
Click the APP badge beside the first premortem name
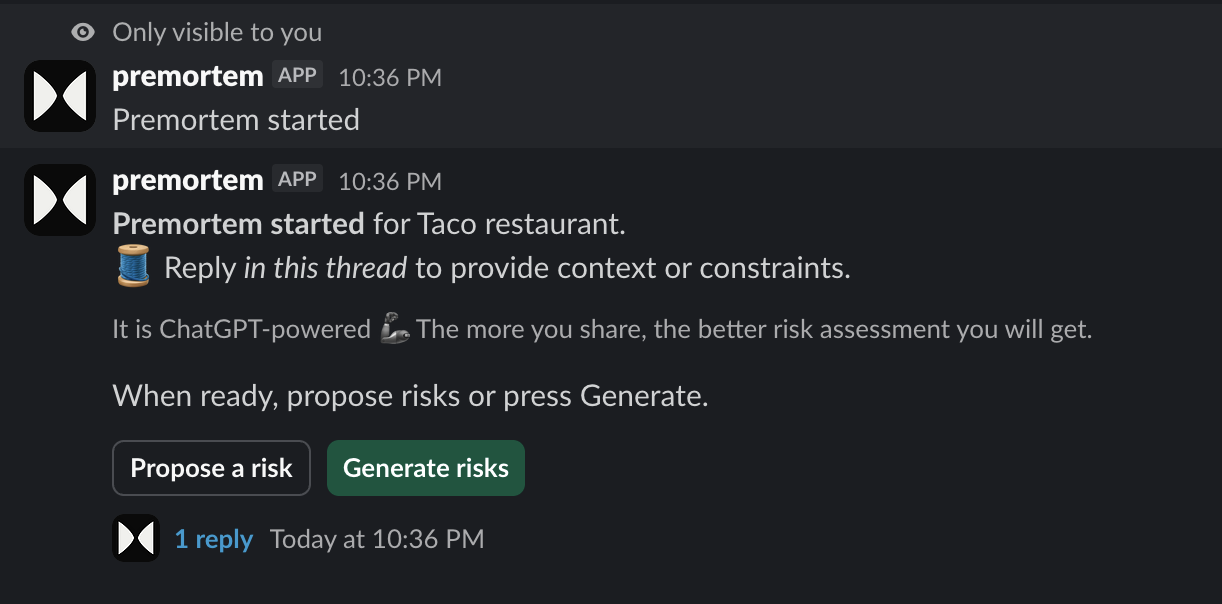(x=297, y=74)
